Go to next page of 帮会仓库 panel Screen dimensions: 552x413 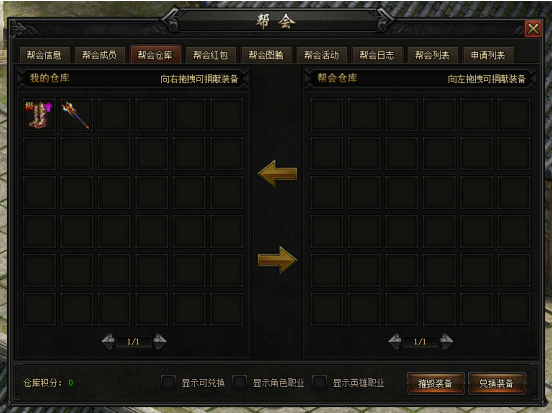click(x=446, y=341)
